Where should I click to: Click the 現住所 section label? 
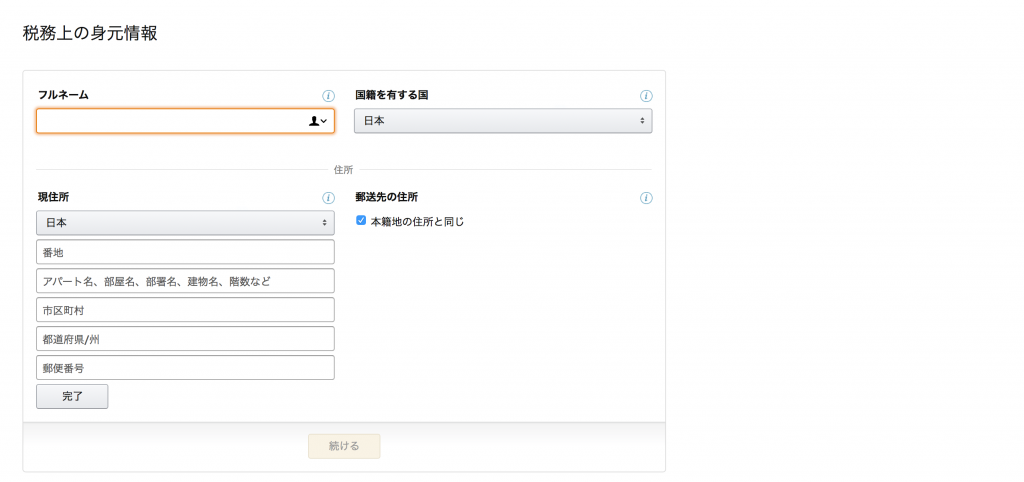click(x=54, y=197)
